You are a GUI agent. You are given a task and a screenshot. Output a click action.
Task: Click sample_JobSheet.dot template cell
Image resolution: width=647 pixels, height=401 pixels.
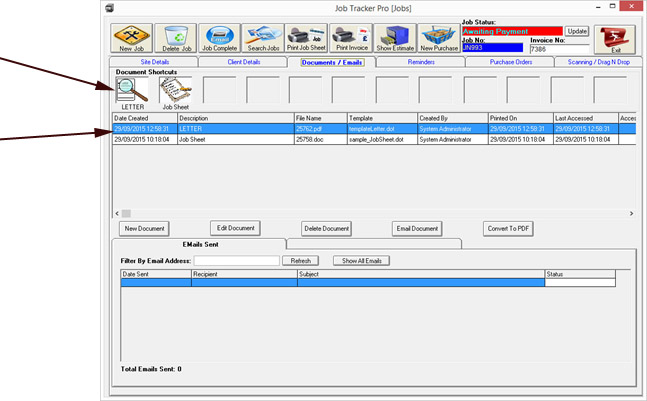[x=383, y=139]
